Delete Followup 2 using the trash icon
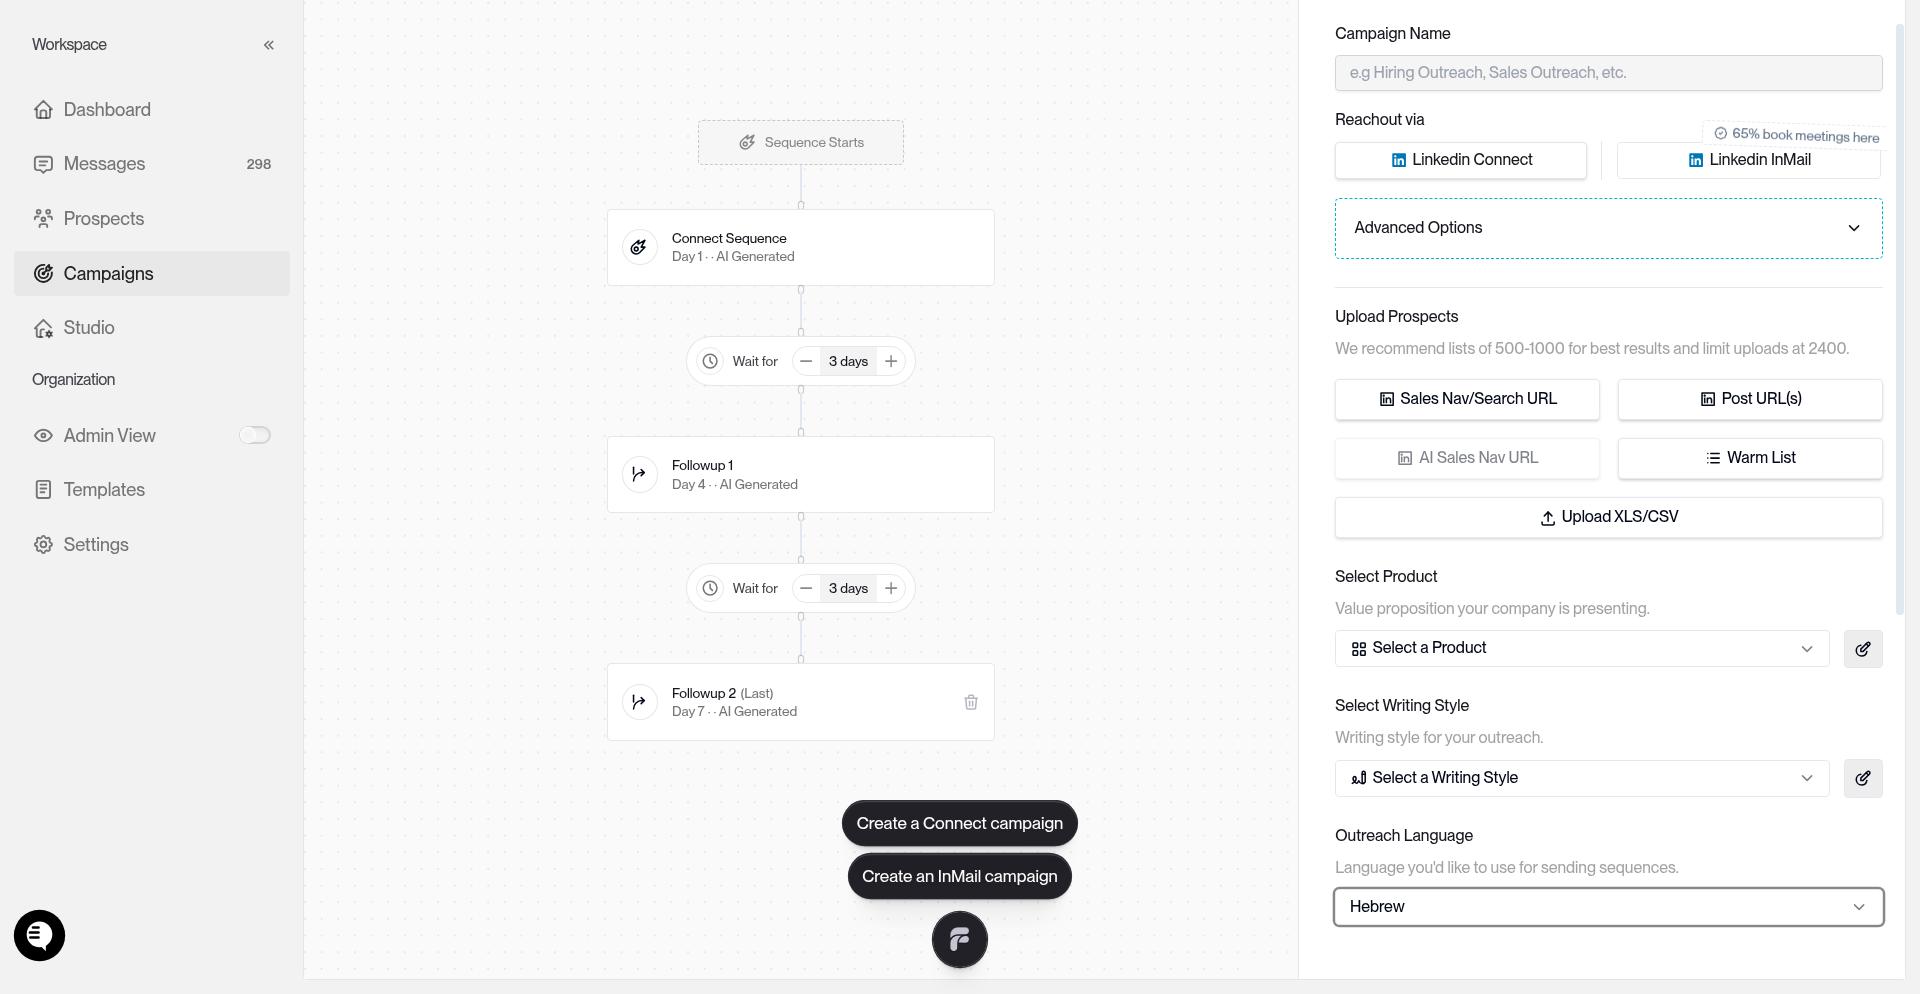 click(970, 702)
